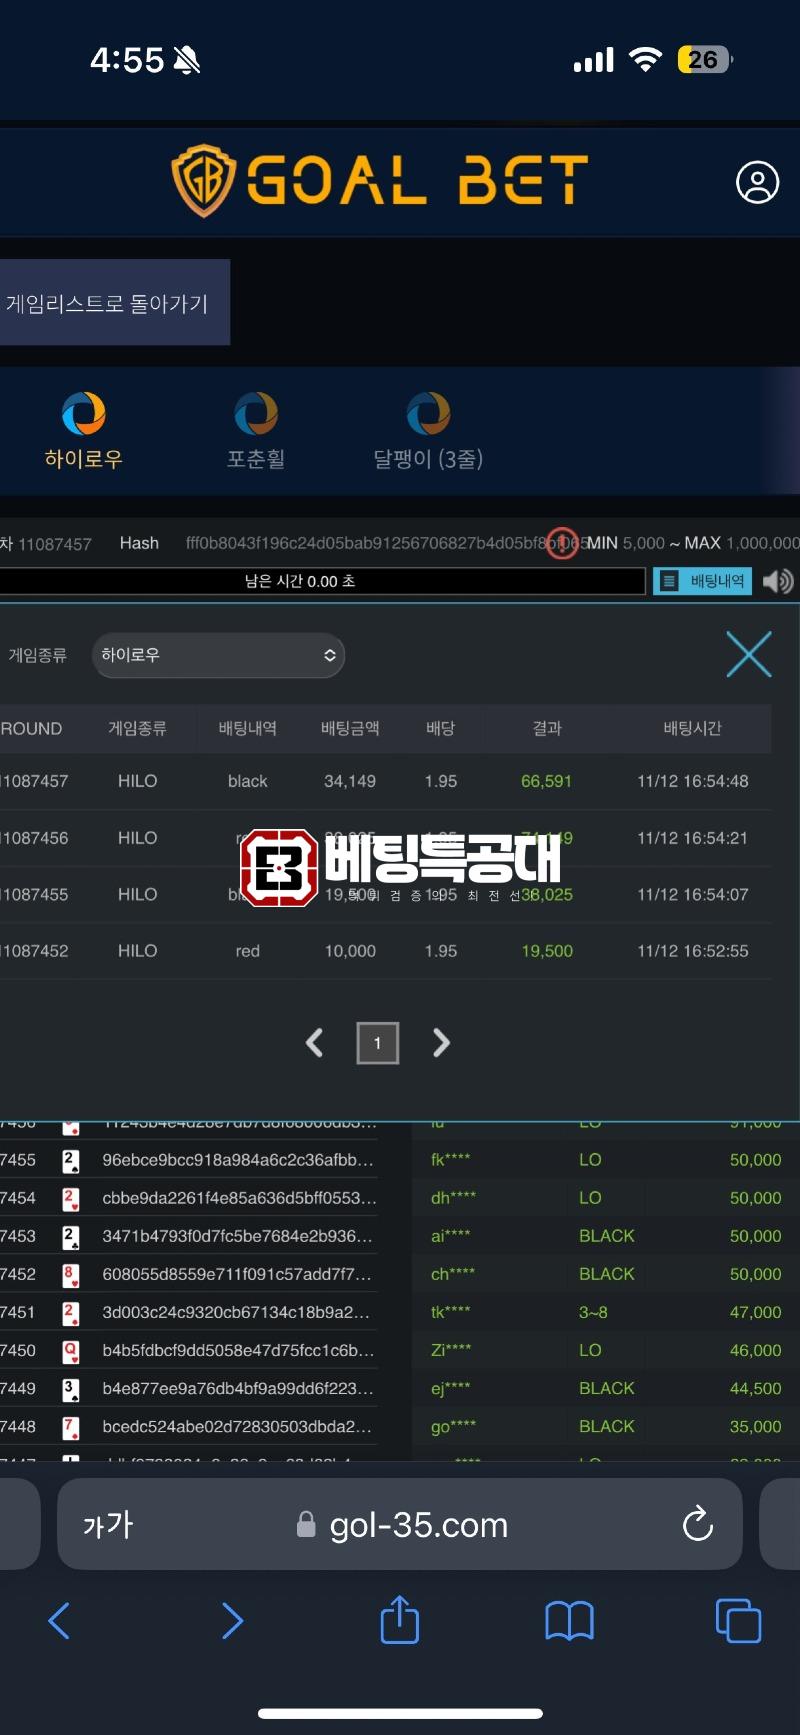Select page 1 of history
This screenshot has width=800, height=1735.
click(x=378, y=1043)
